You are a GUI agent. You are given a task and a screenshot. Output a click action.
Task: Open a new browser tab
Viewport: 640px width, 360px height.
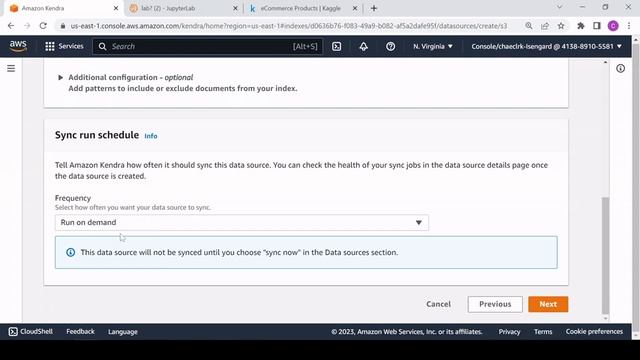pos(373,8)
